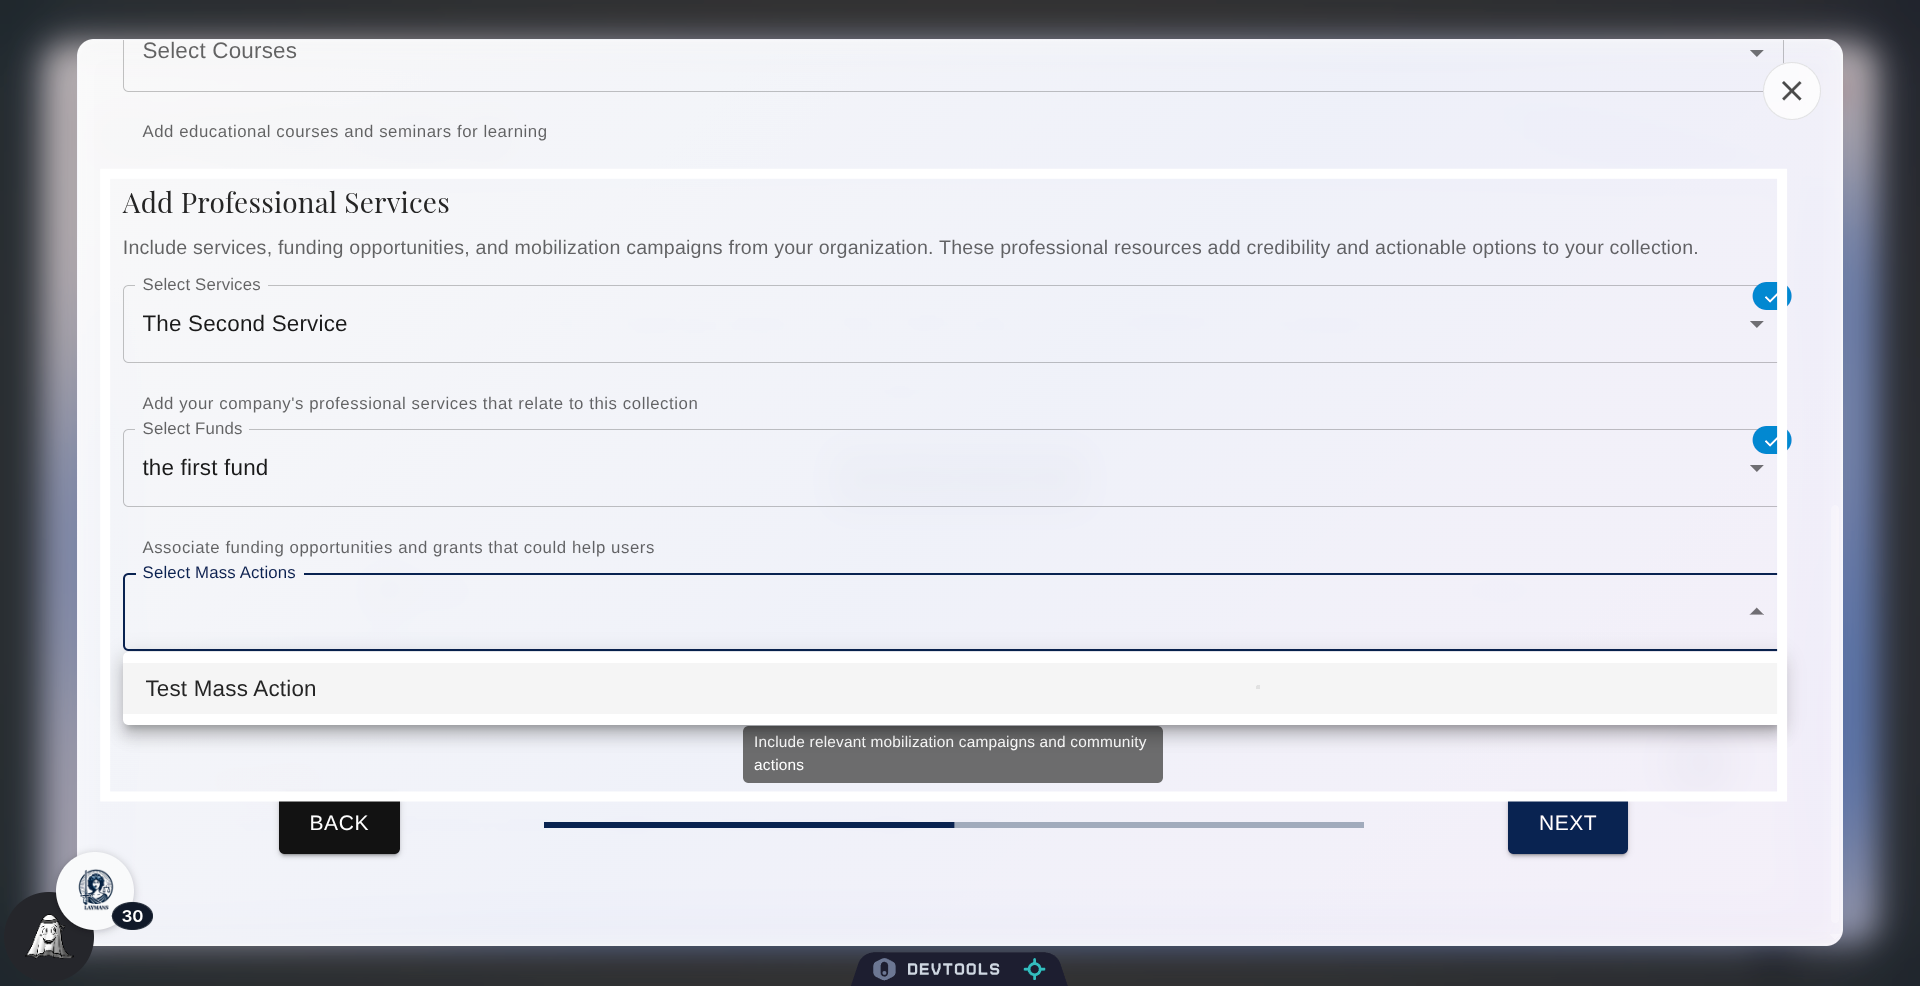Proceed with the NEXT button
Viewport: 1920px width, 986px height.
pos(1567,824)
